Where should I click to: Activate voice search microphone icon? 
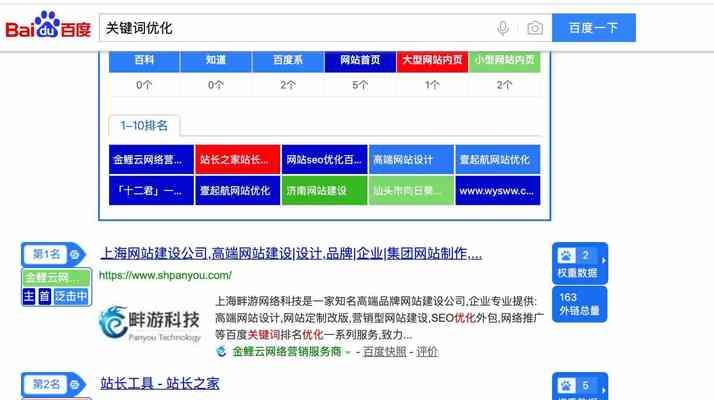(502, 28)
